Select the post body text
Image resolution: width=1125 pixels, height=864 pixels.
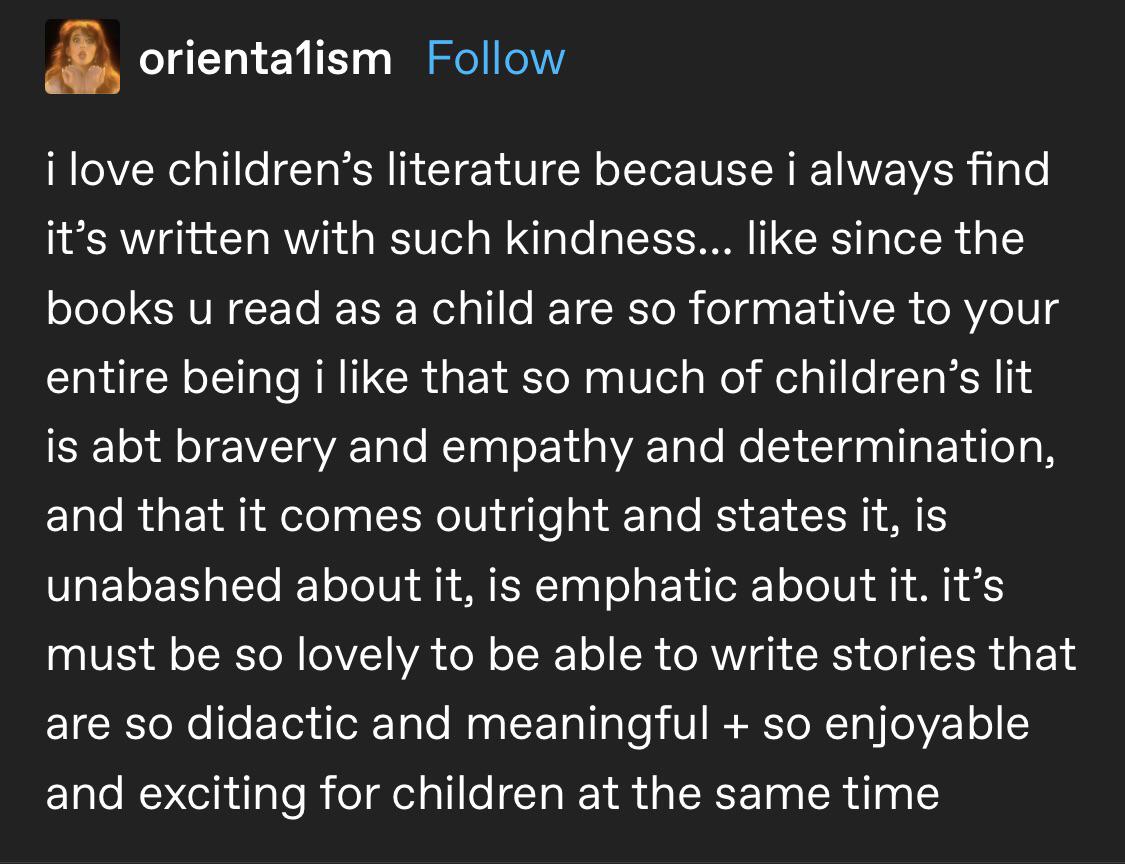coord(560,480)
